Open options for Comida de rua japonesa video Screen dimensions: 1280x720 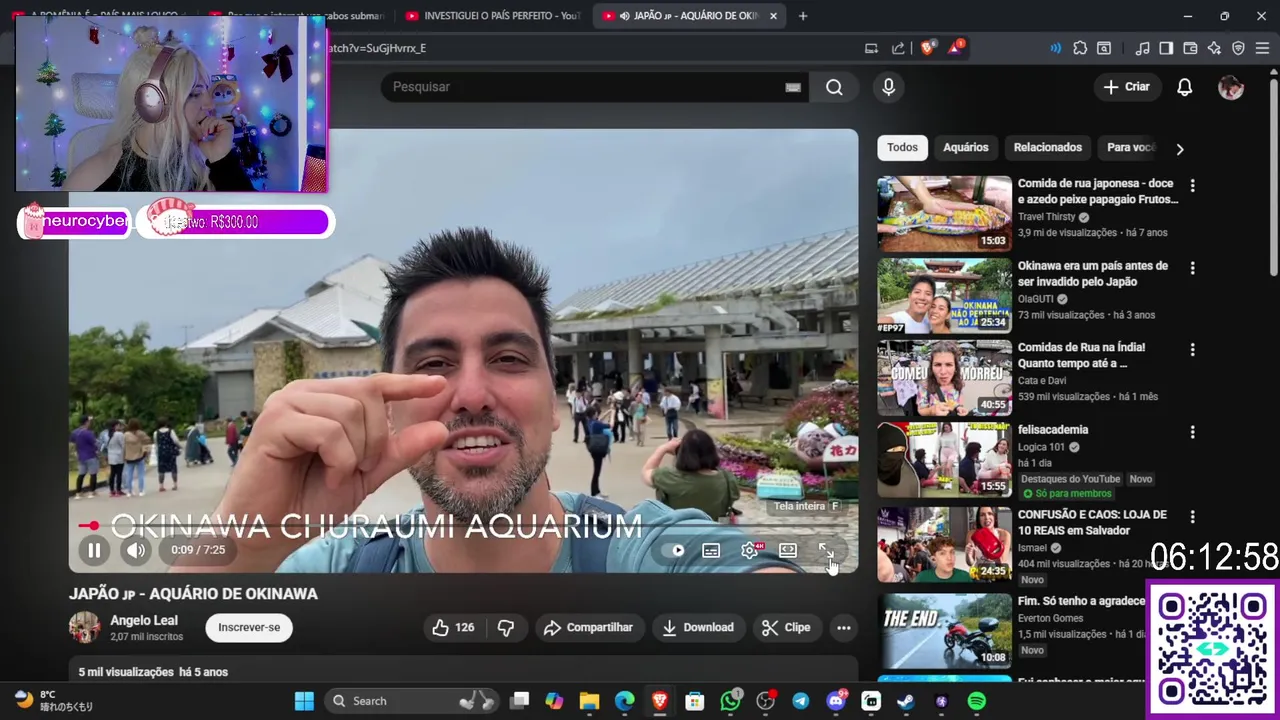point(1192,185)
